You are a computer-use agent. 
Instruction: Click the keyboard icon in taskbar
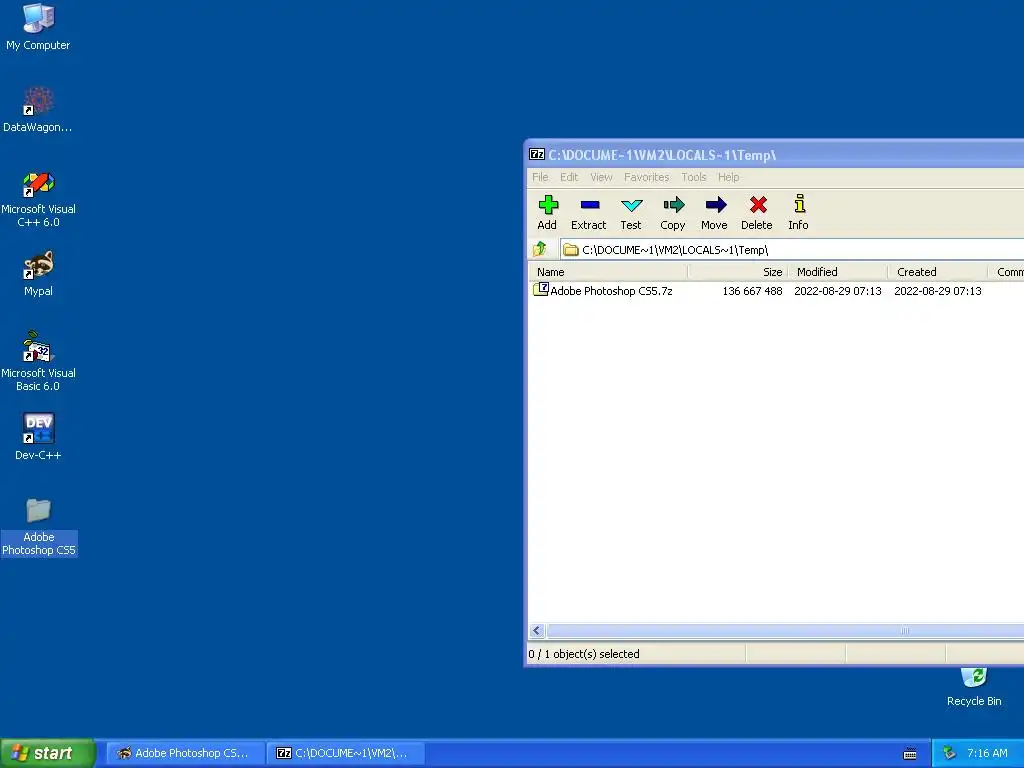click(910, 754)
